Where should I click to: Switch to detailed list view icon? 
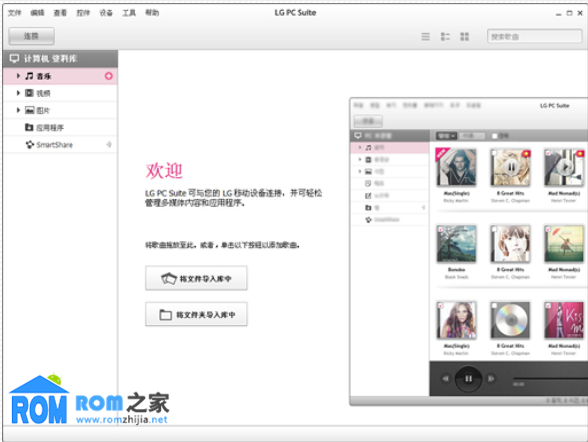click(445, 37)
